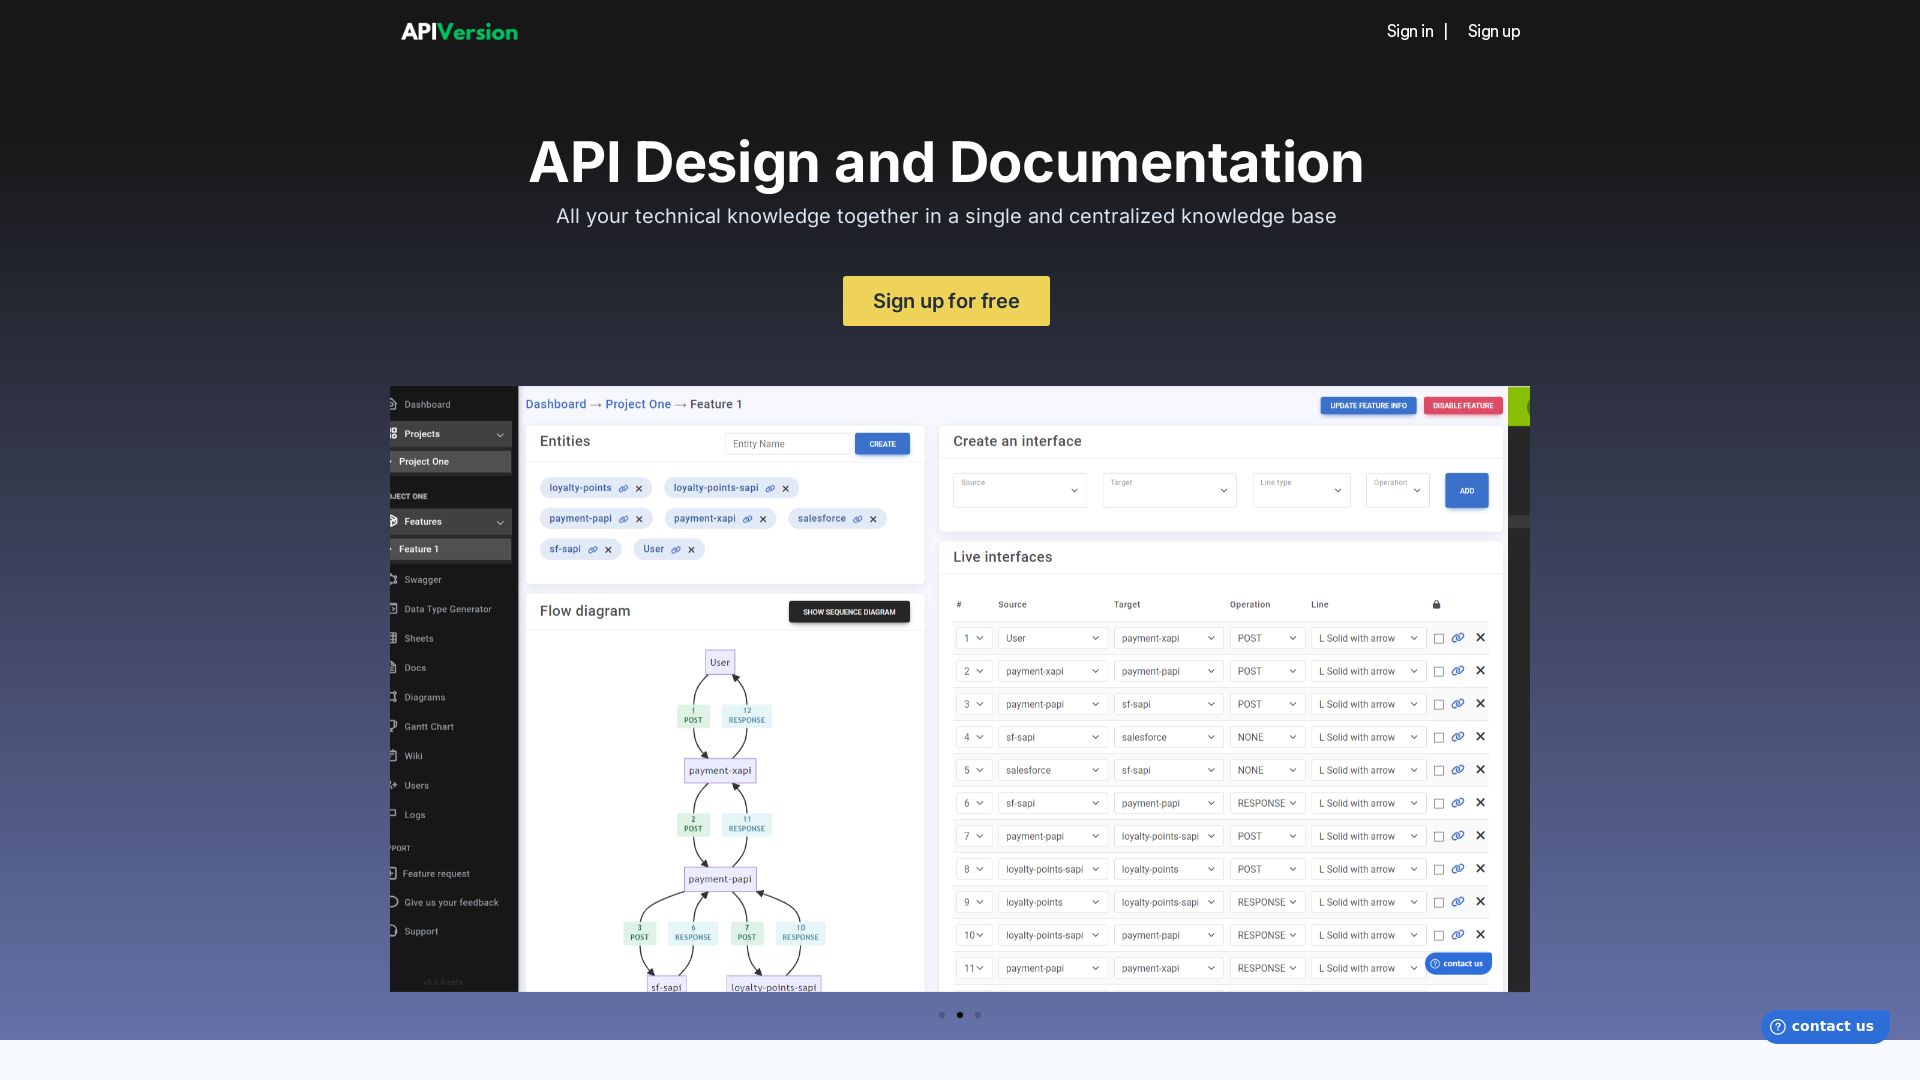This screenshot has width=1920, height=1080.
Task: Click link icon on interface row 4
Action: [1458, 737]
